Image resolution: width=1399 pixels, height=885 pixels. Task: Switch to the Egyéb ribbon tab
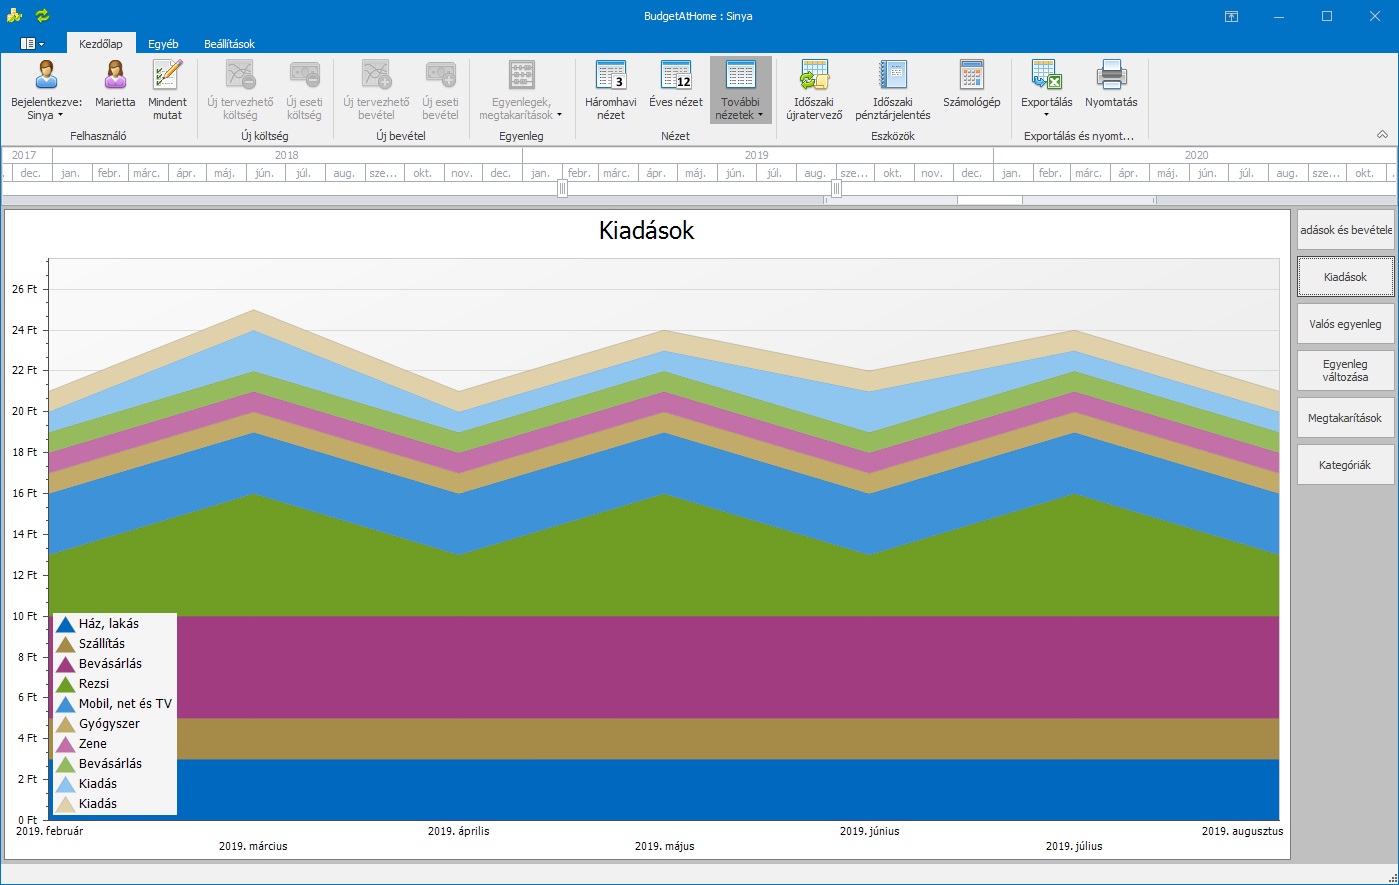tap(163, 44)
